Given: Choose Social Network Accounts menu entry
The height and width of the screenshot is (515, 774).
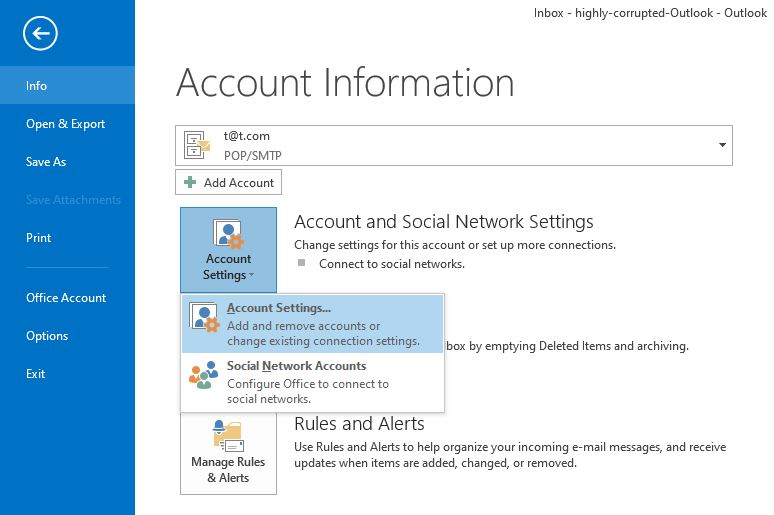Looking at the screenshot, I should click(312, 382).
